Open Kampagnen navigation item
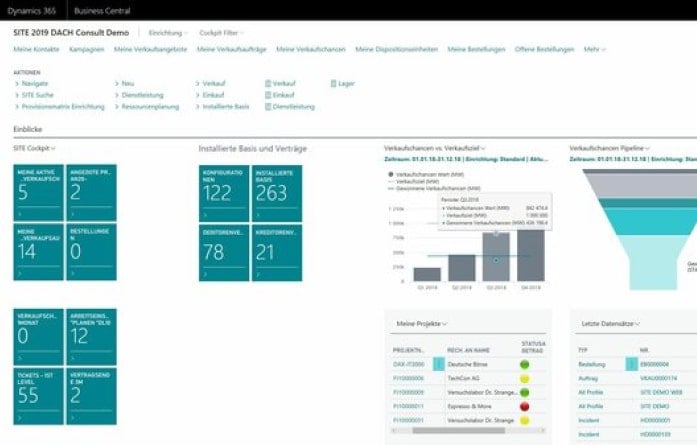The width and height of the screenshot is (697, 445). click(x=87, y=49)
